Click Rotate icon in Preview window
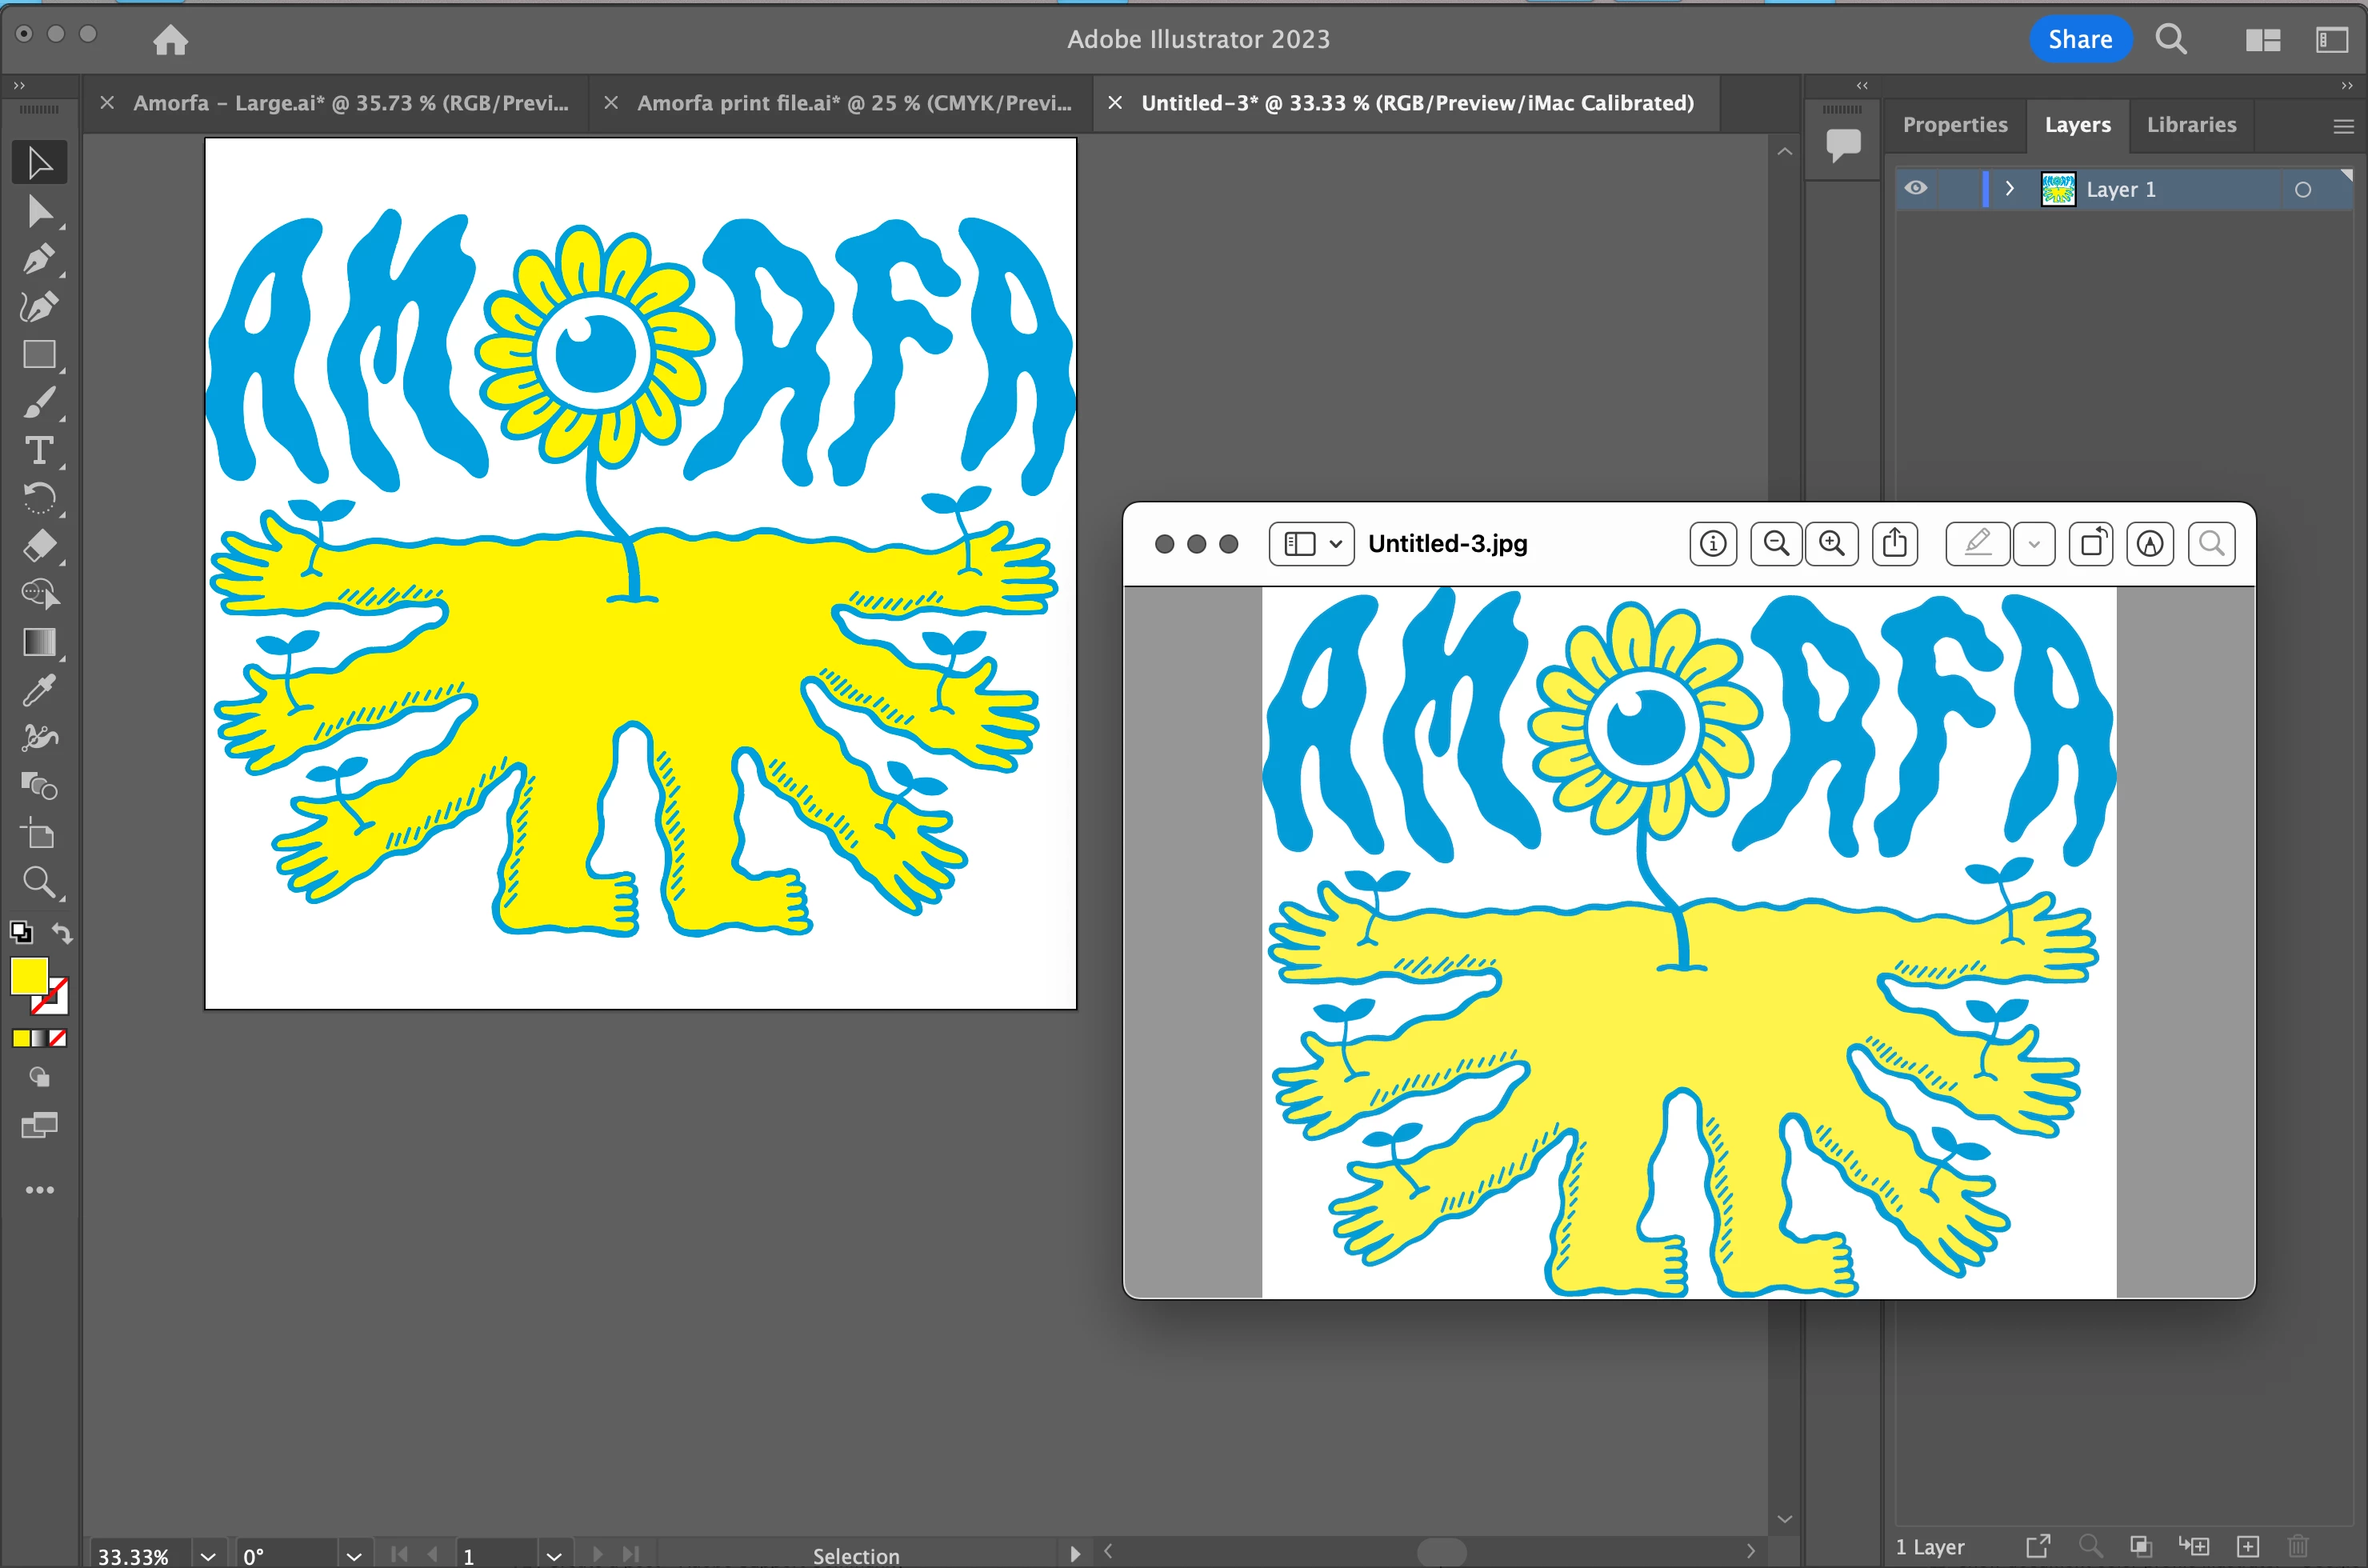 pos(2092,544)
